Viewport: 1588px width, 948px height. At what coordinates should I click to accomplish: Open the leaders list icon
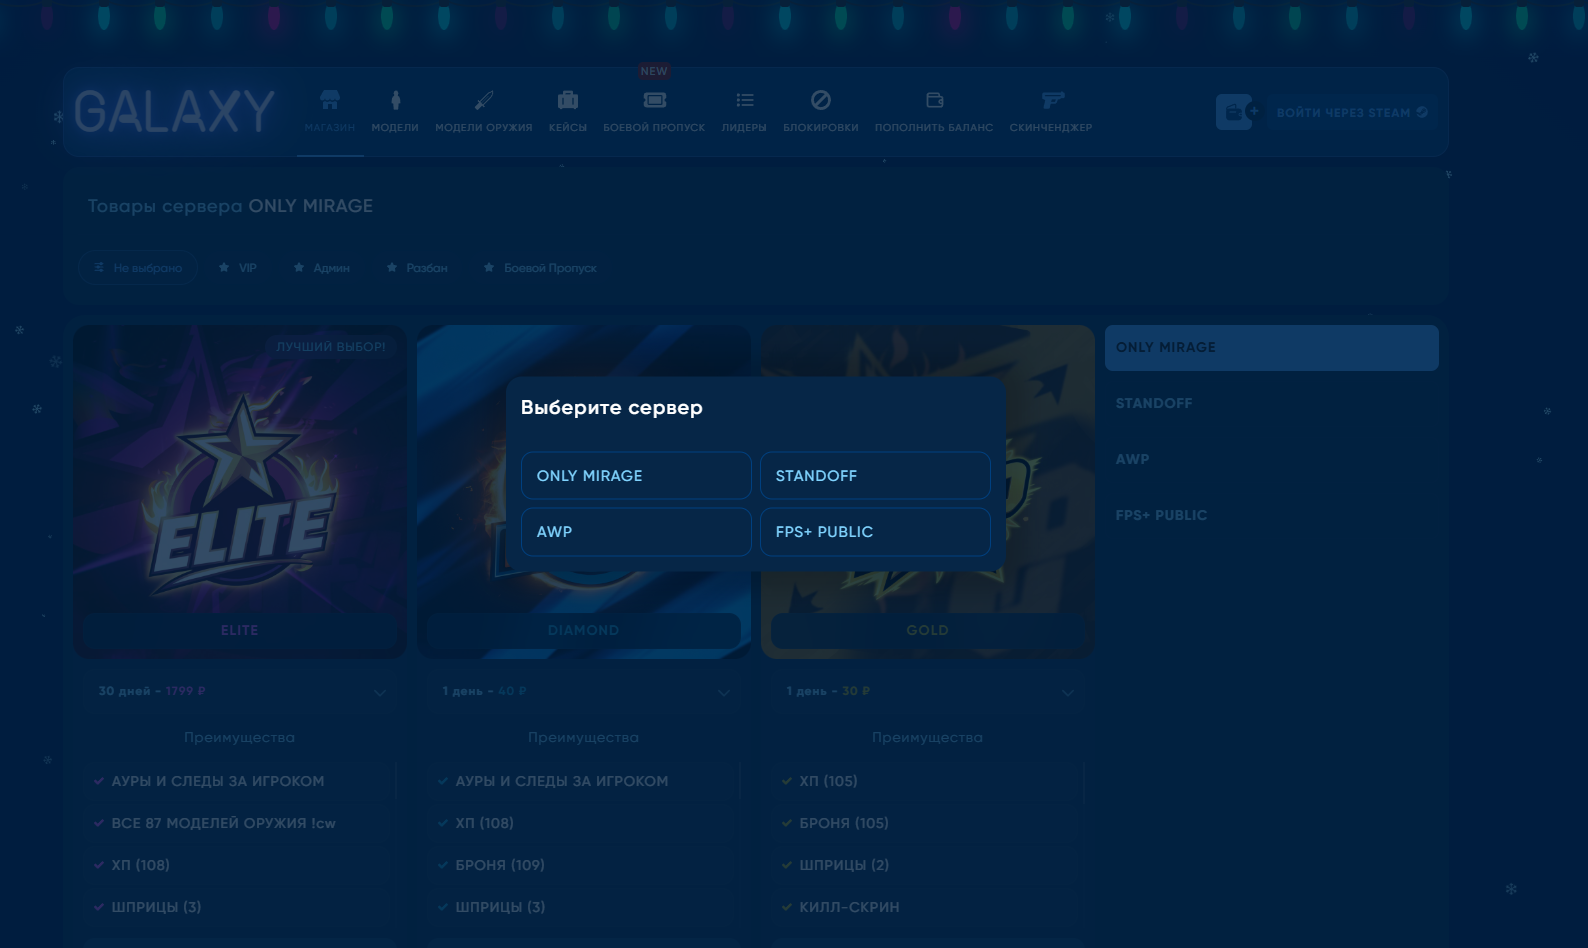pos(744,100)
